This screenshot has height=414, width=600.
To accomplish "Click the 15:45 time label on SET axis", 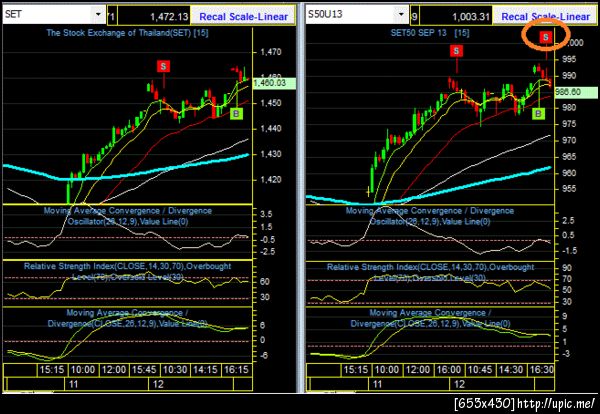I will click(145, 370).
